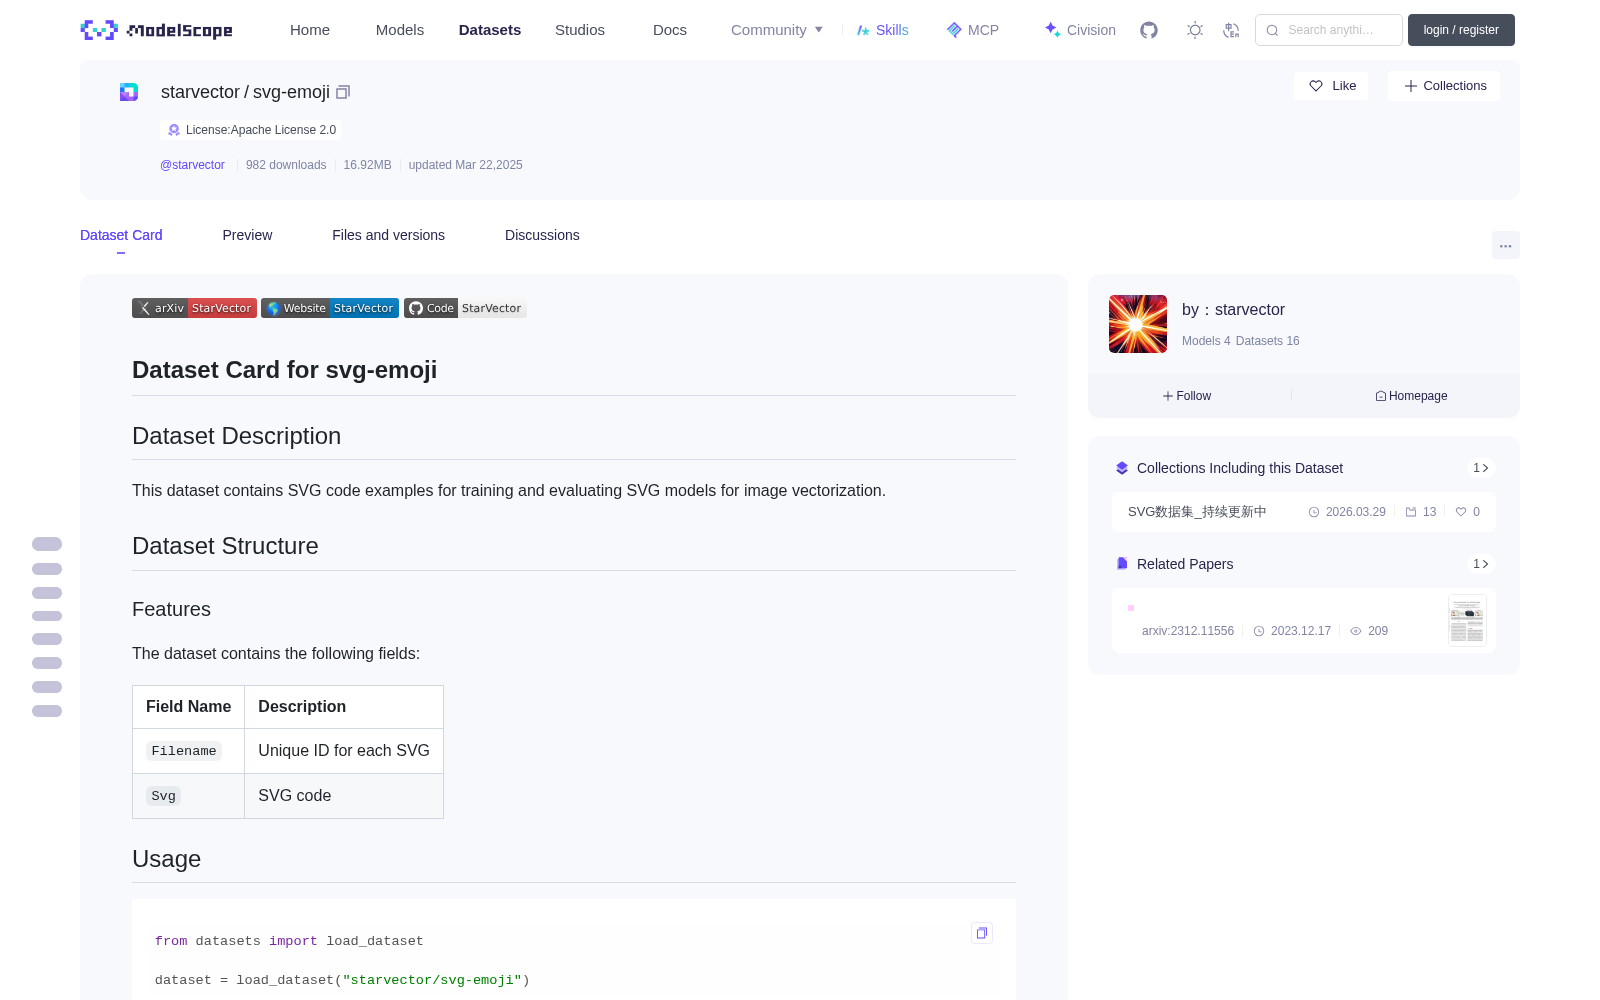Select the Dataset Card tab
Viewport: 1600px width, 1000px height.
pos(121,235)
